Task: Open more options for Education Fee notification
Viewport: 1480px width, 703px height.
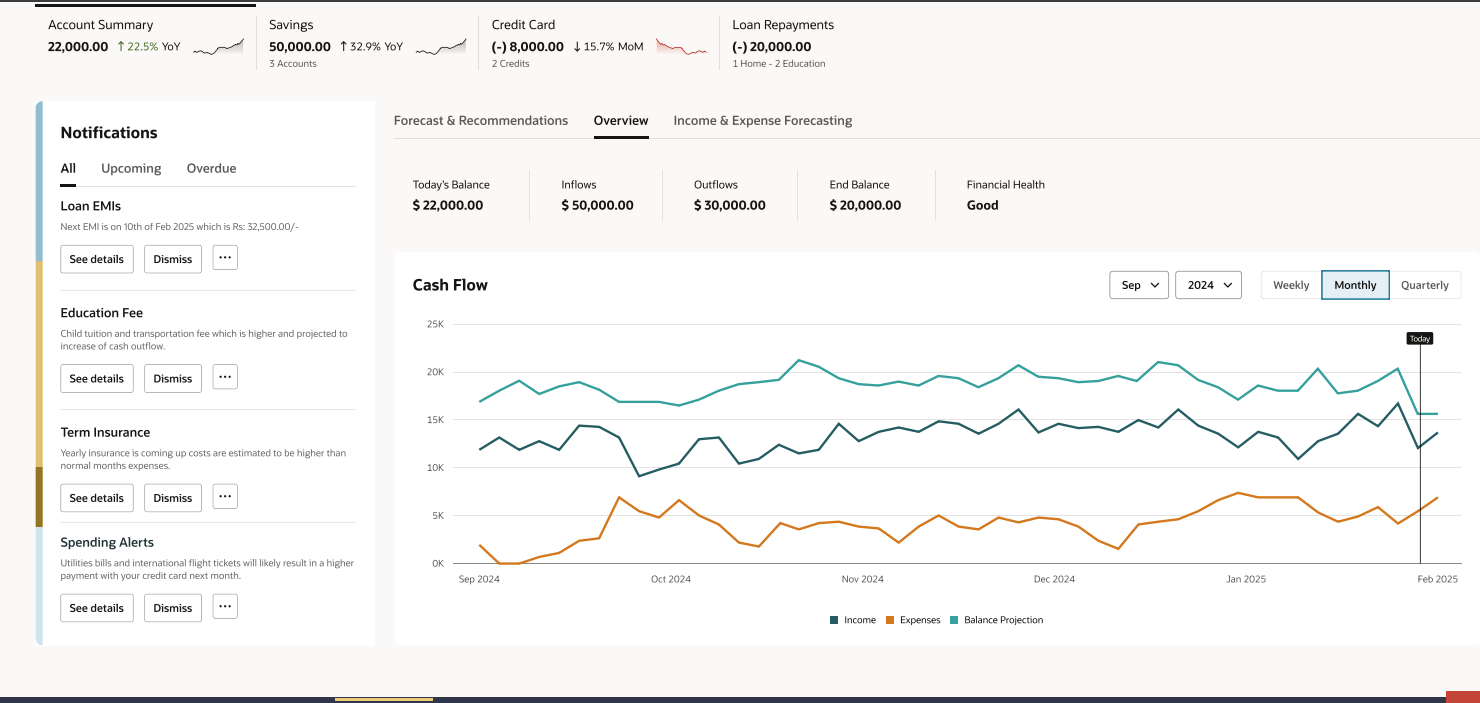Action: click(x=225, y=377)
